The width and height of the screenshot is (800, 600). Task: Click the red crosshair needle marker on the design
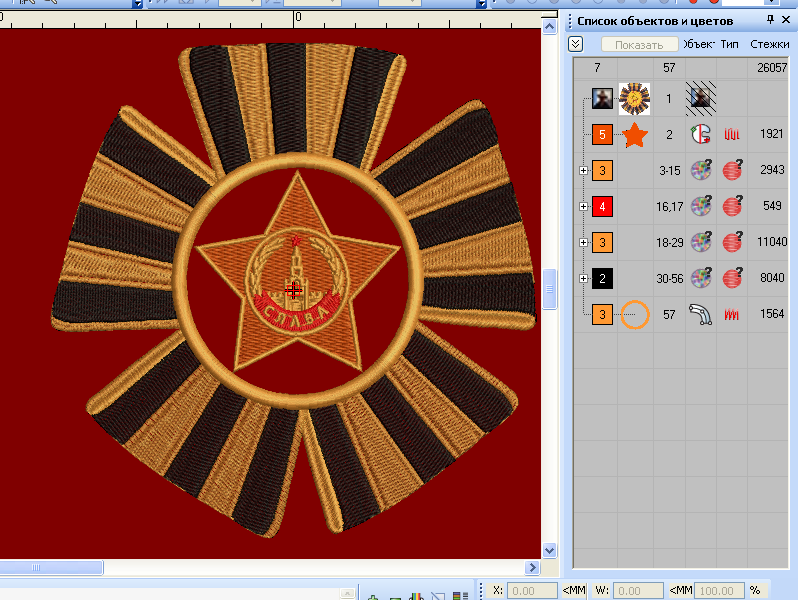pos(293,290)
